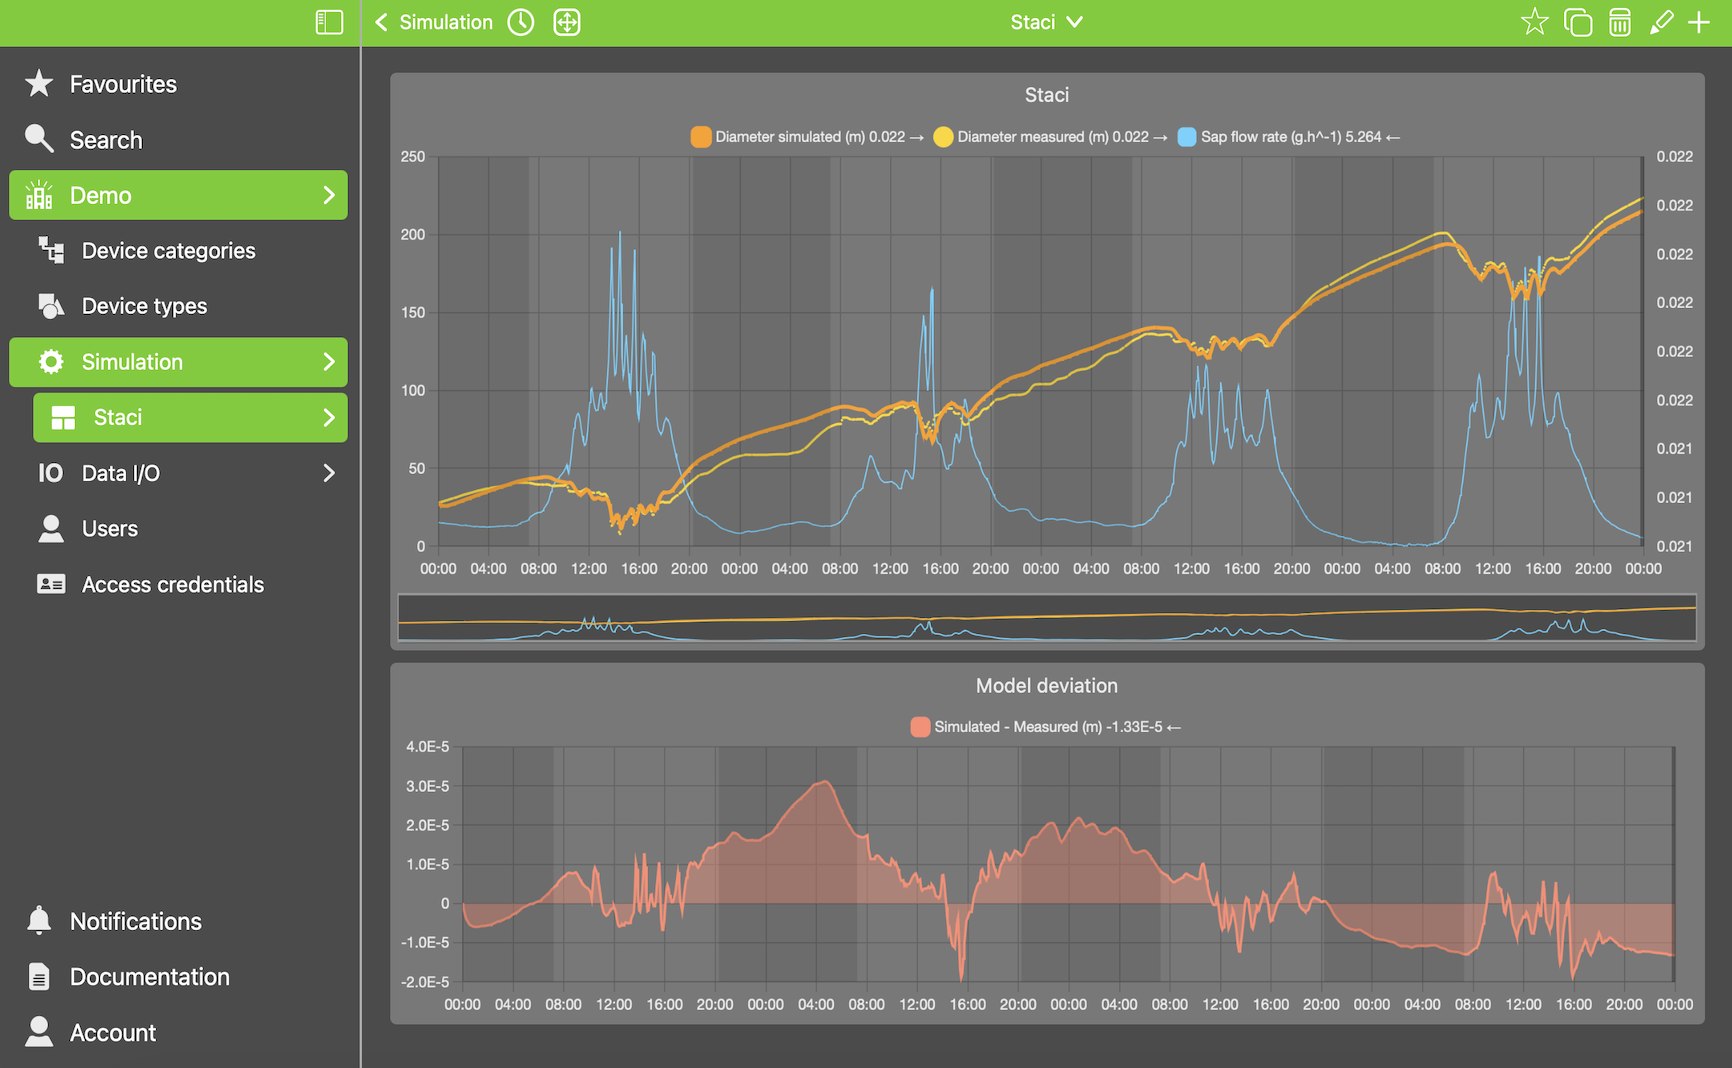Open the time range clock icon

[x=520, y=21]
